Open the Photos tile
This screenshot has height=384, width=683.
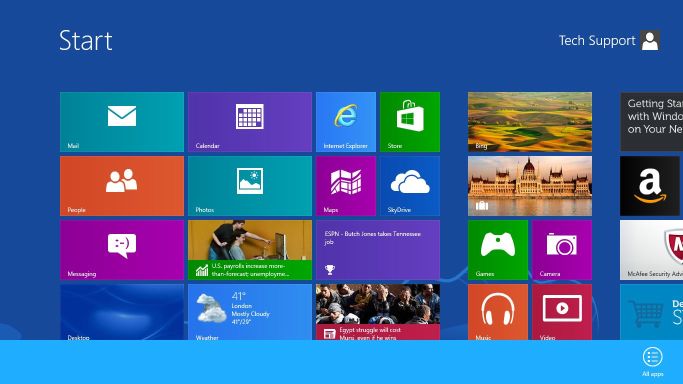pos(250,186)
